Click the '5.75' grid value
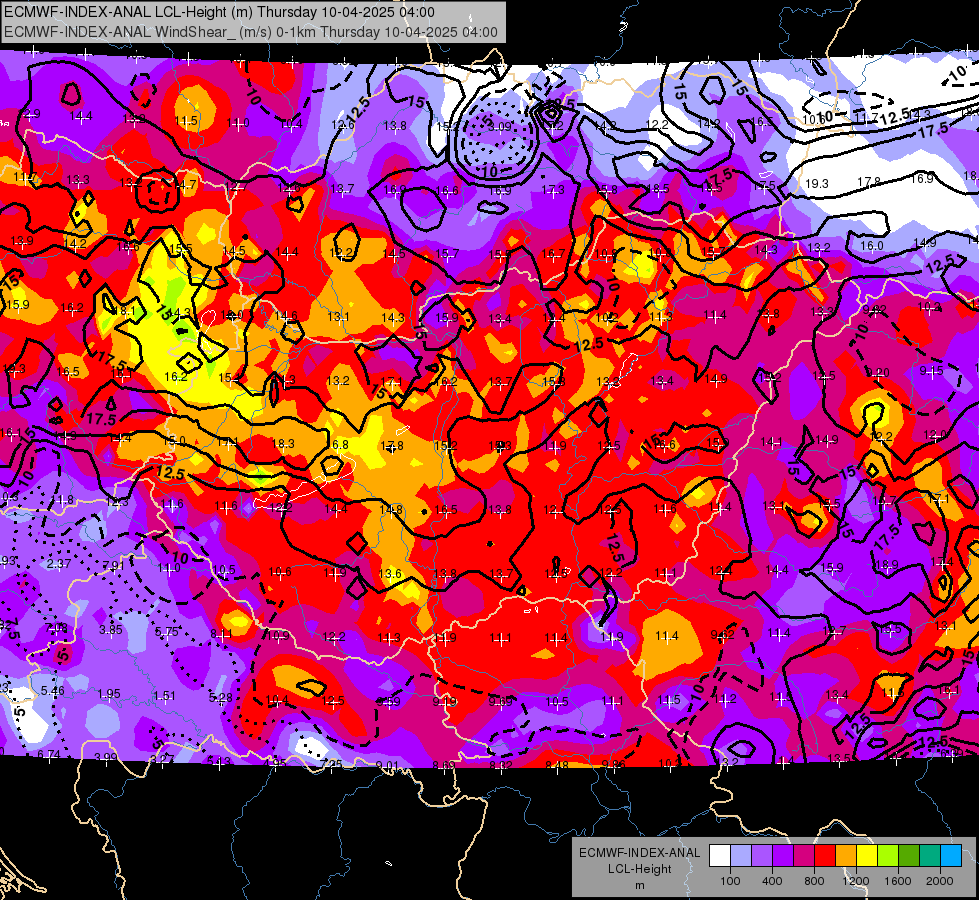 point(167,631)
